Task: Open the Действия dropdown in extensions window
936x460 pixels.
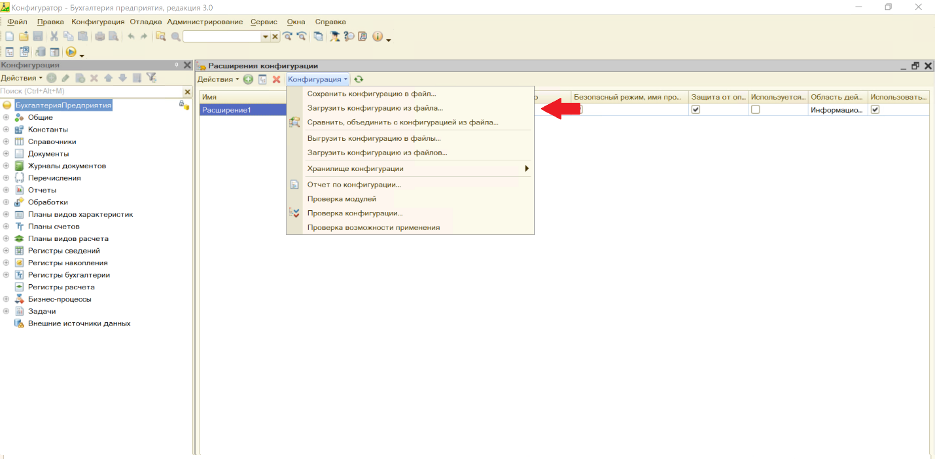Action: click(218, 79)
